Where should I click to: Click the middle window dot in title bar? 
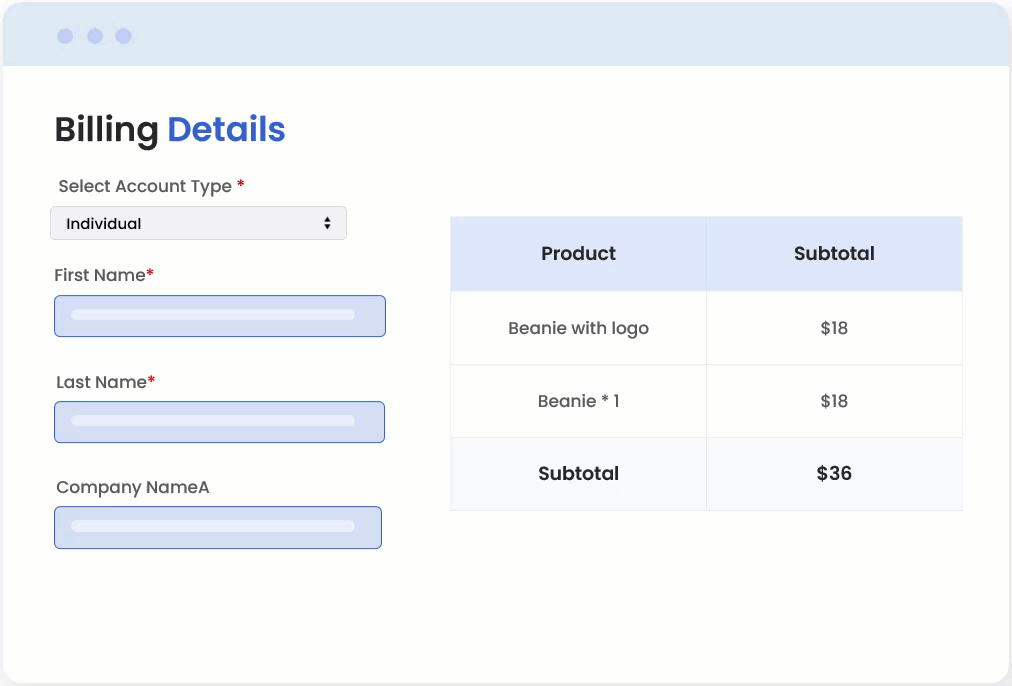pyautogui.click(x=95, y=36)
